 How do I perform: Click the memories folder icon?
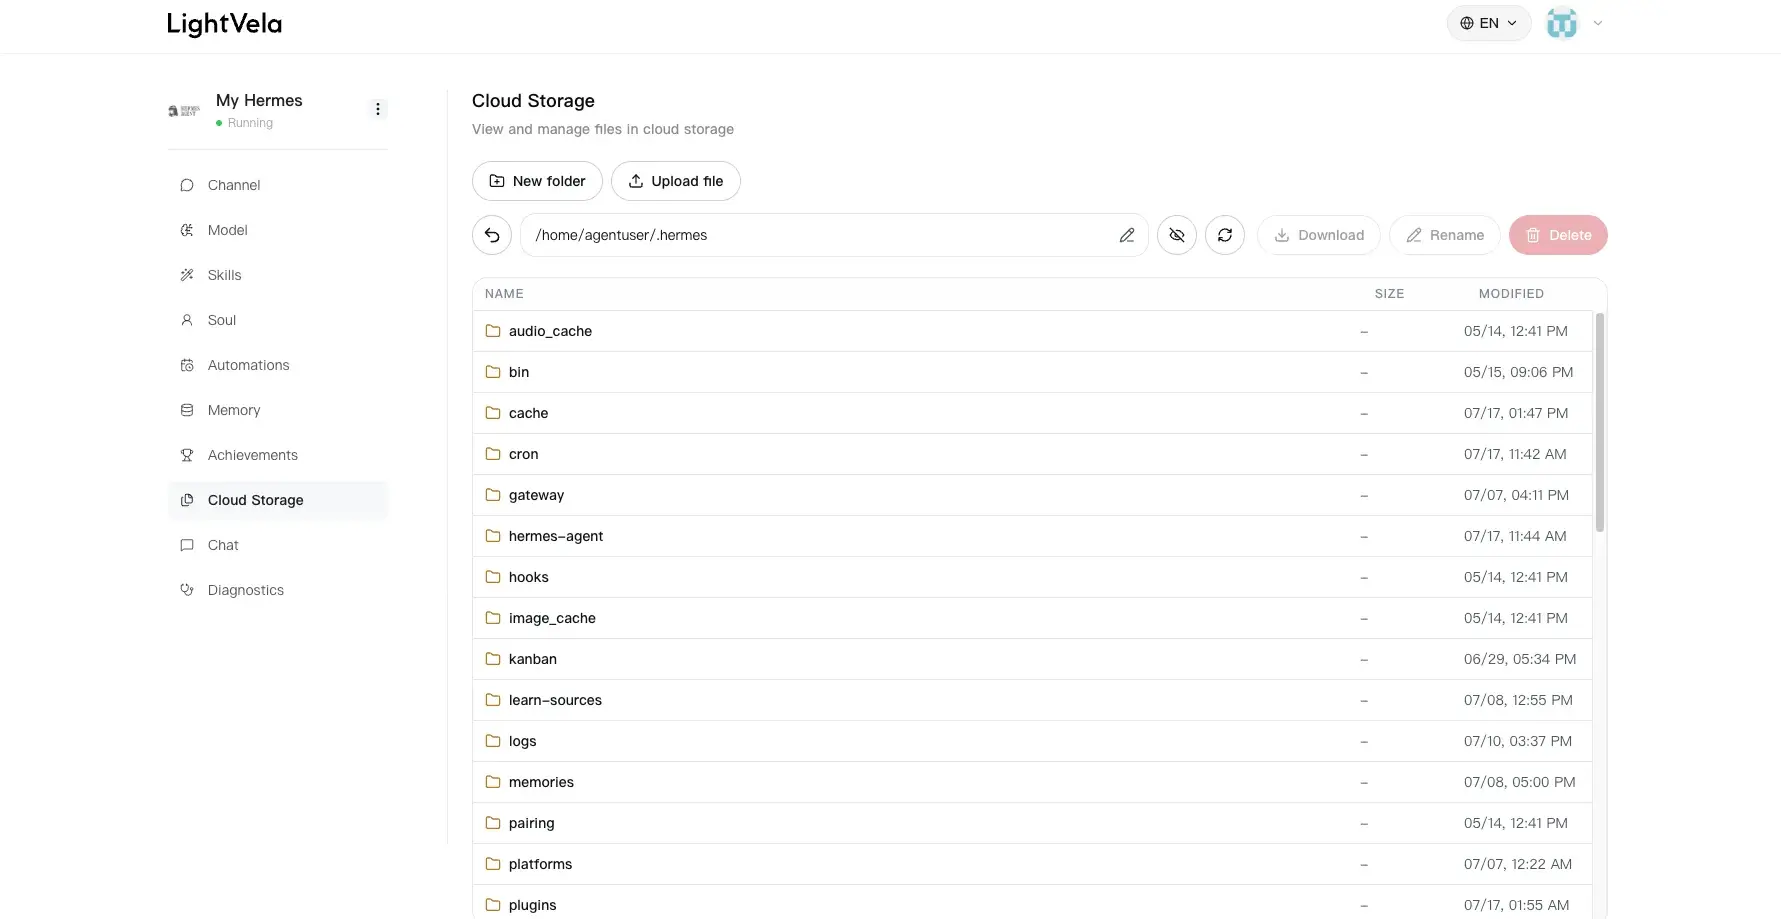click(x=493, y=782)
